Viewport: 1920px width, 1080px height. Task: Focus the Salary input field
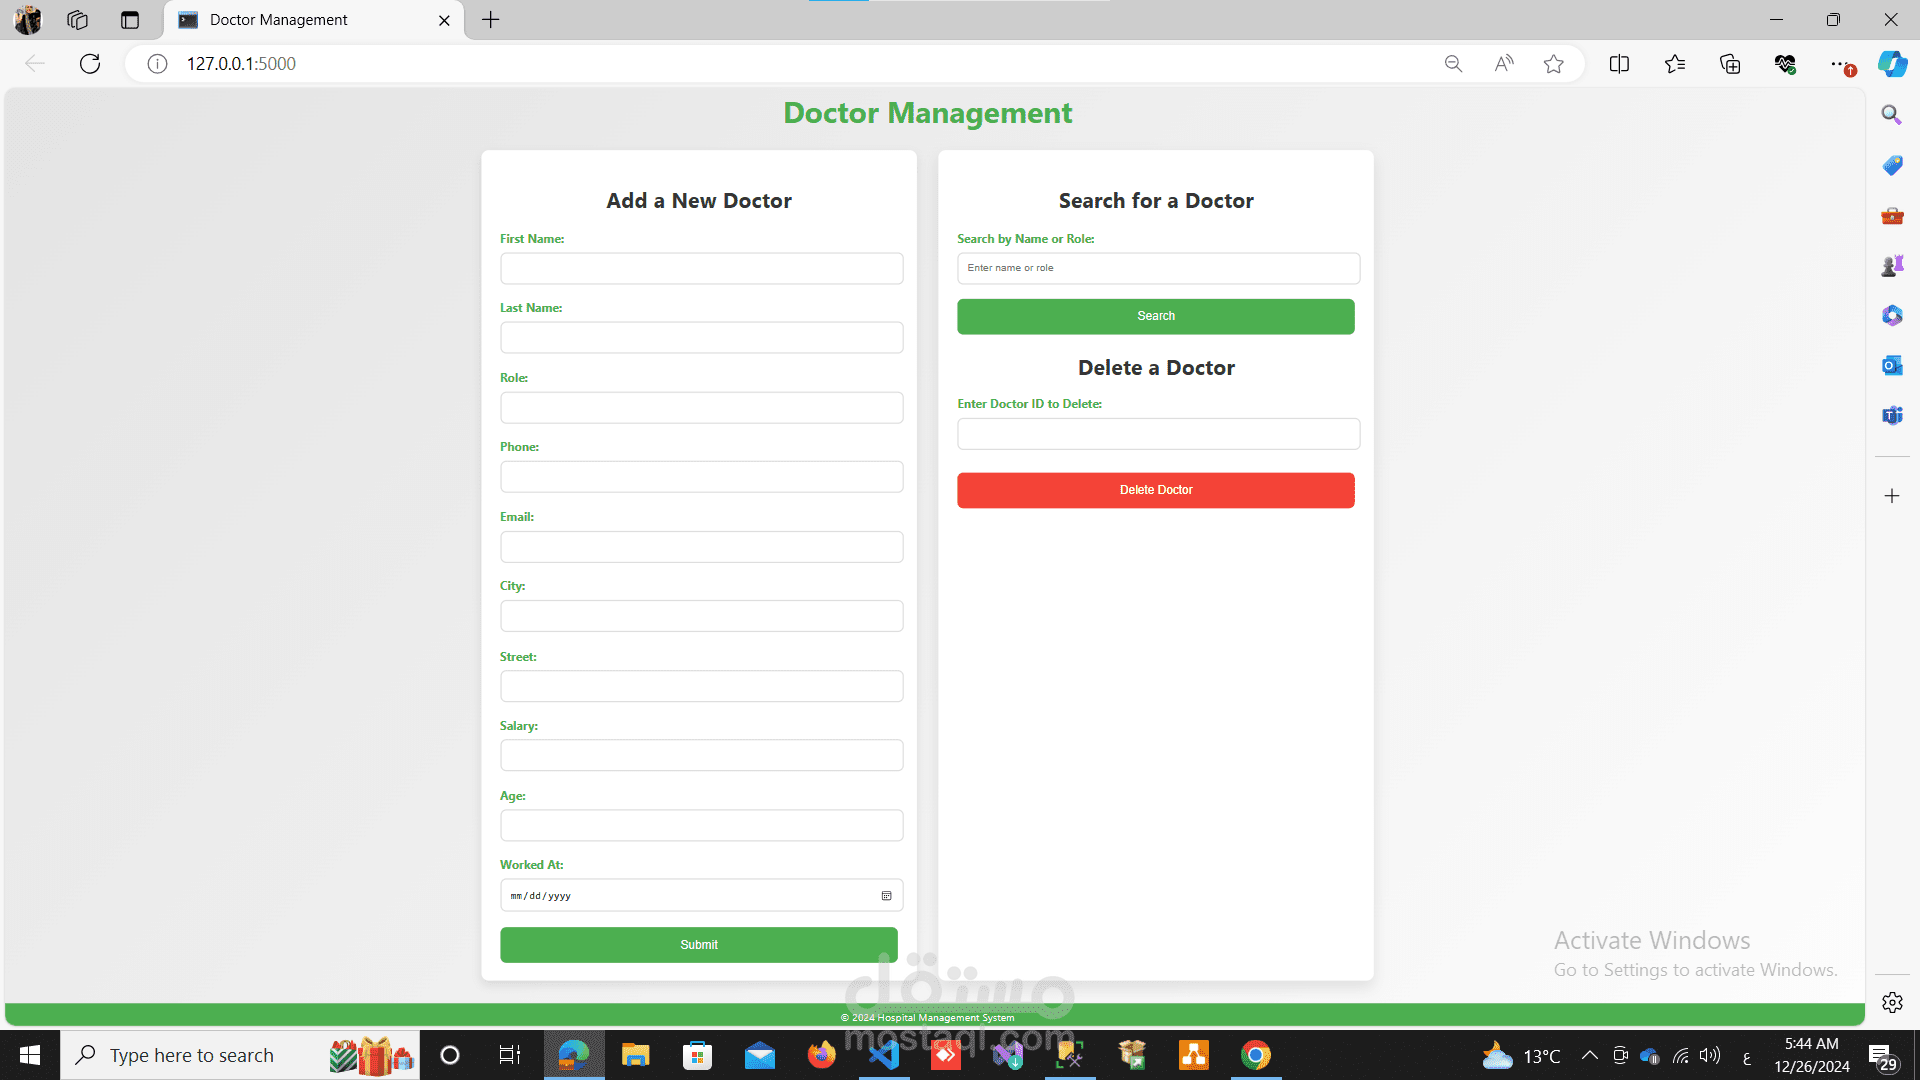pos(702,755)
